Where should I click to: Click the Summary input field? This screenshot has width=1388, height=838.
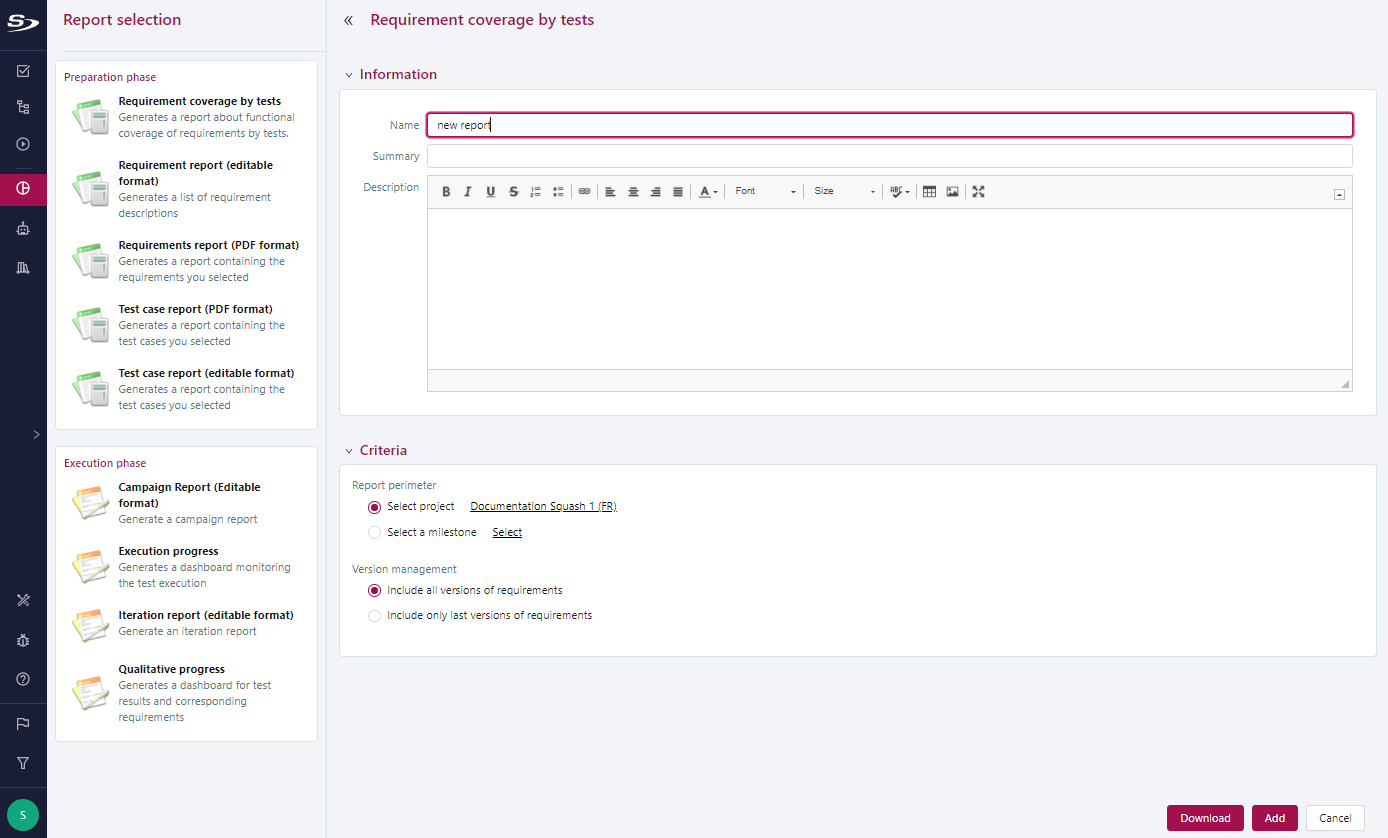tap(889, 156)
